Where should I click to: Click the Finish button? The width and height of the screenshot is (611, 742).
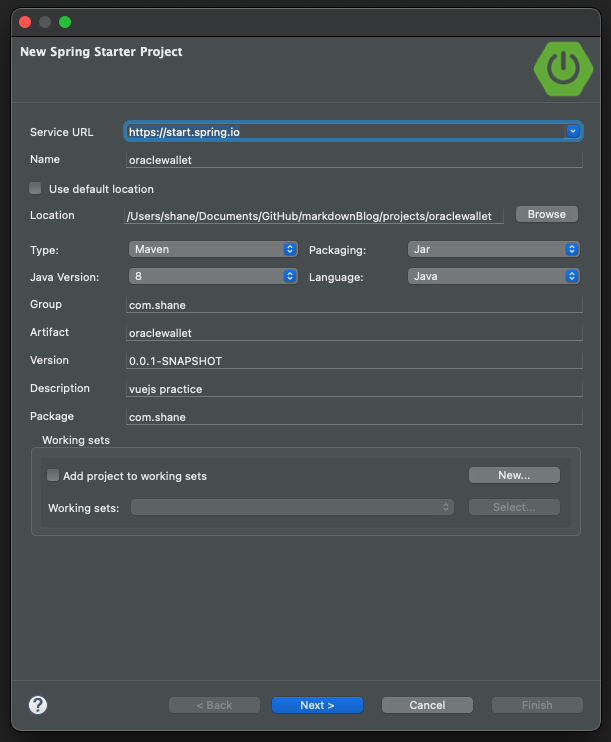point(537,705)
